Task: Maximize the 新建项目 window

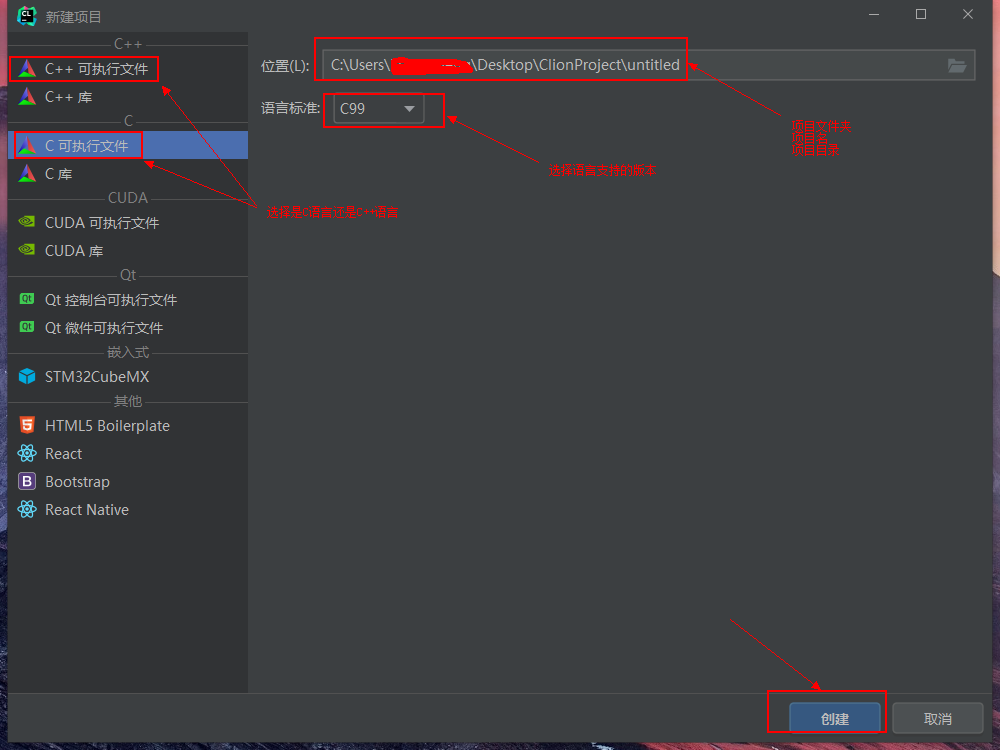Action: coord(921,15)
